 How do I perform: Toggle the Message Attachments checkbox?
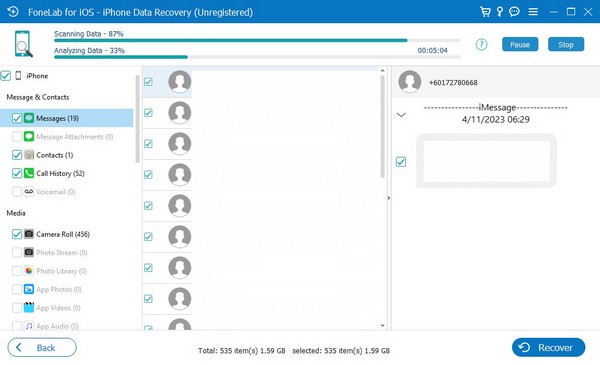(17, 137)
